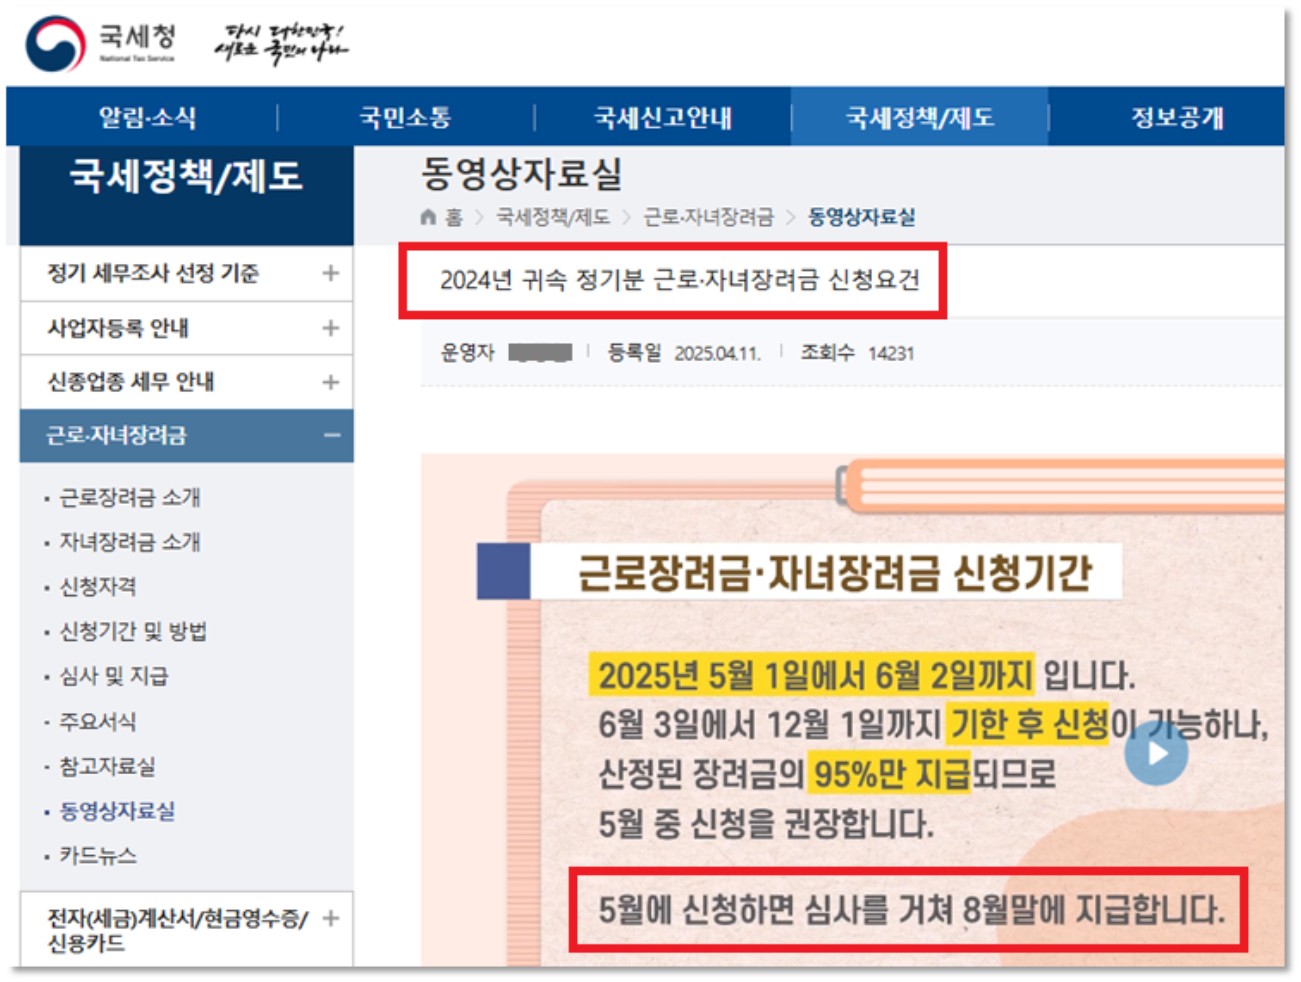The height and width of the screenshot is (982, 1301).
Task: Click the post title 2024년 귀속 정기분 근로·자녀장려금 신청요건
Action: pos(679,280)
